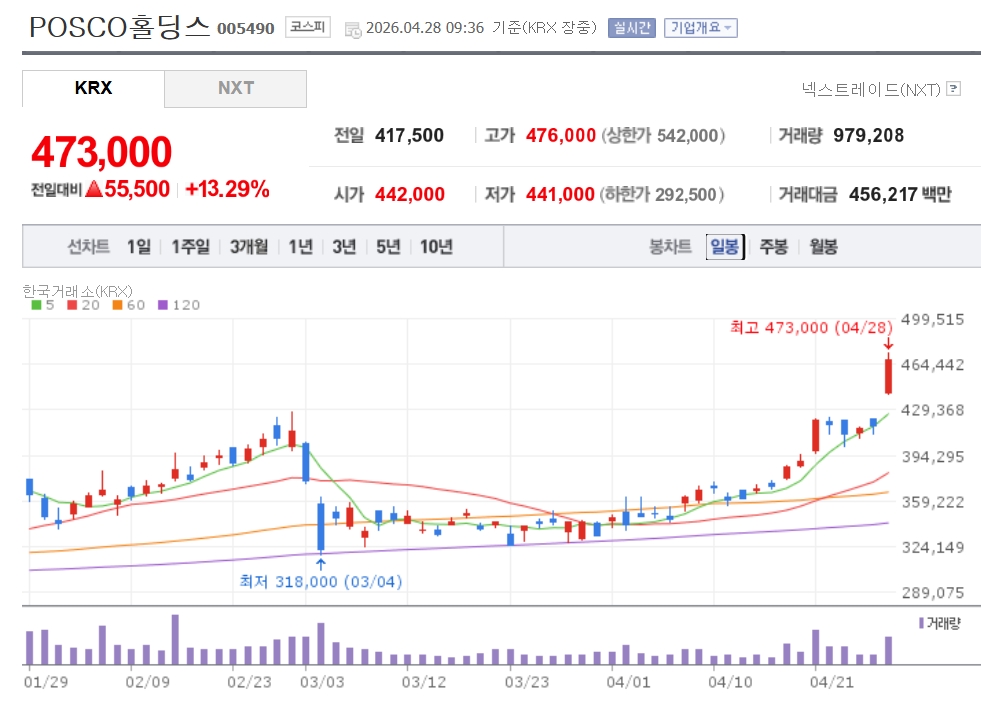Click the clock icon beside the timestamp
Screen dimensions: 981x712
pyautogui.click(x=353, y=29)
